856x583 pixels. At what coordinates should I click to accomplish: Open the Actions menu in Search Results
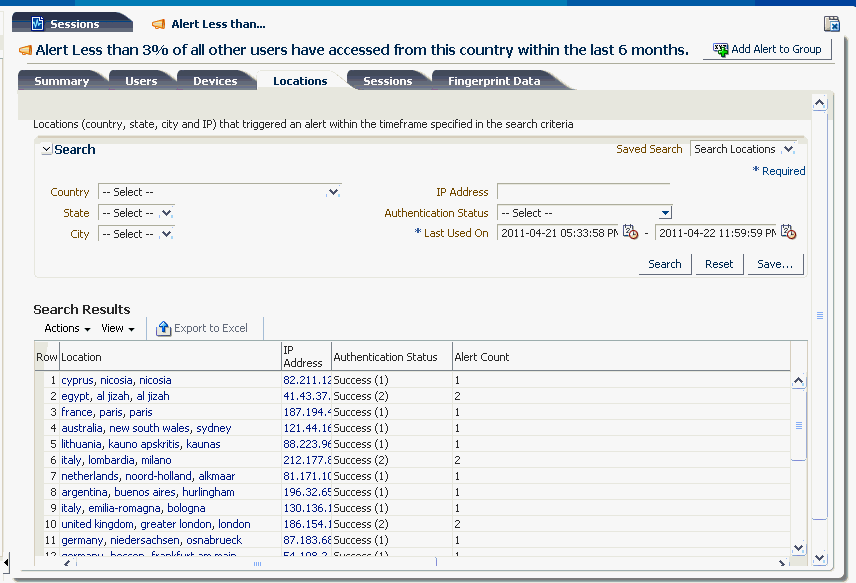[x=64, y=328]
